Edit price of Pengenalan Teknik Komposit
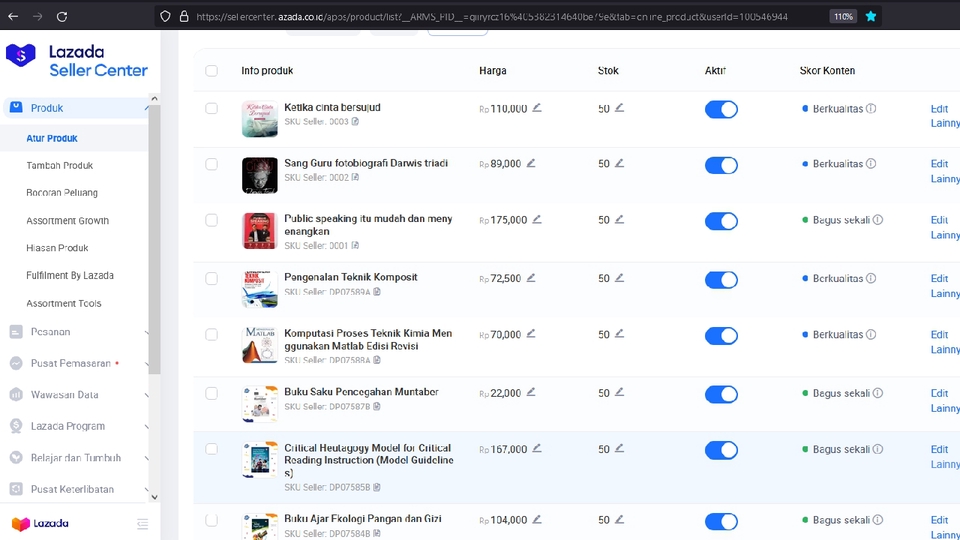This screenshot has width=960, height=540. [531, 278]
